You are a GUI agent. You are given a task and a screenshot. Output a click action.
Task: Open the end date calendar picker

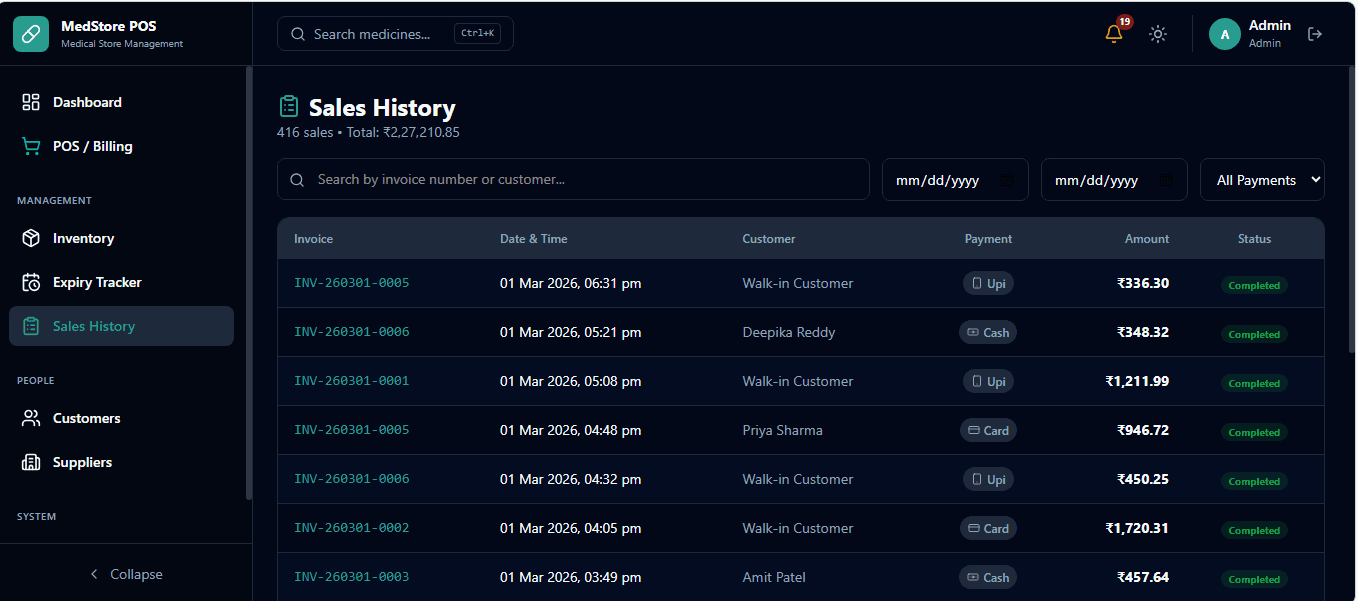click(1166, 181)
